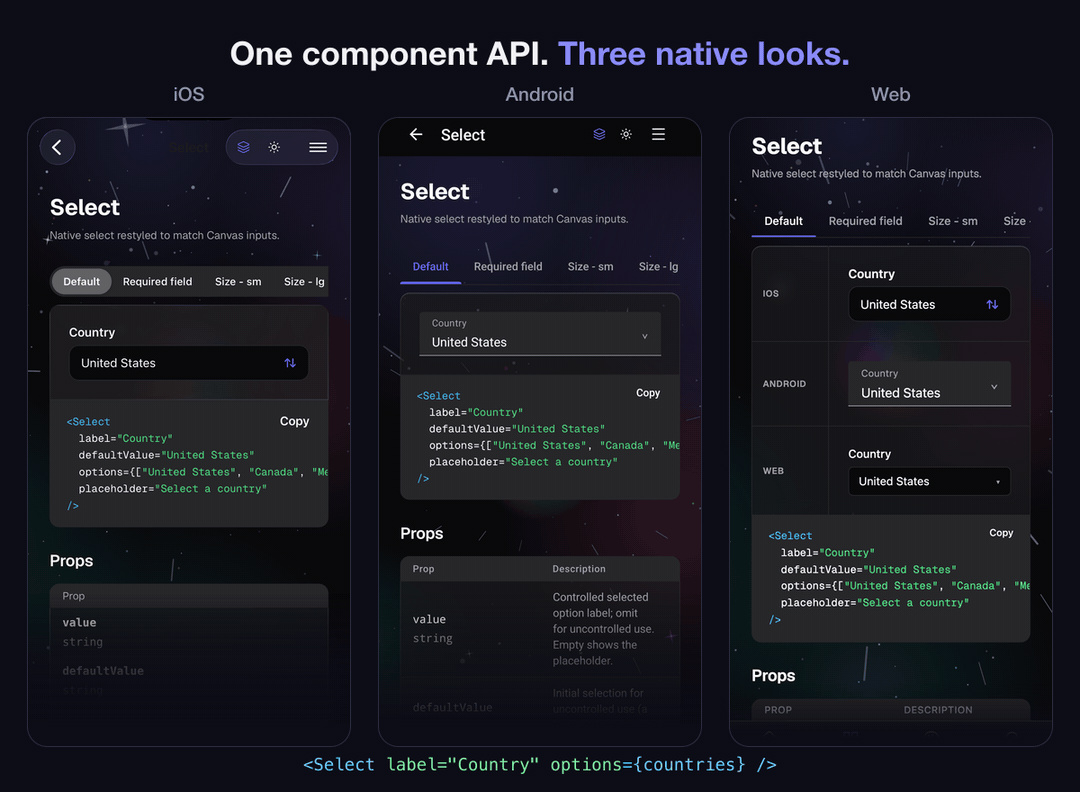
Task: Open the Web panel ANDROID-row Country dropdown
Action: (x=929, y=384)
